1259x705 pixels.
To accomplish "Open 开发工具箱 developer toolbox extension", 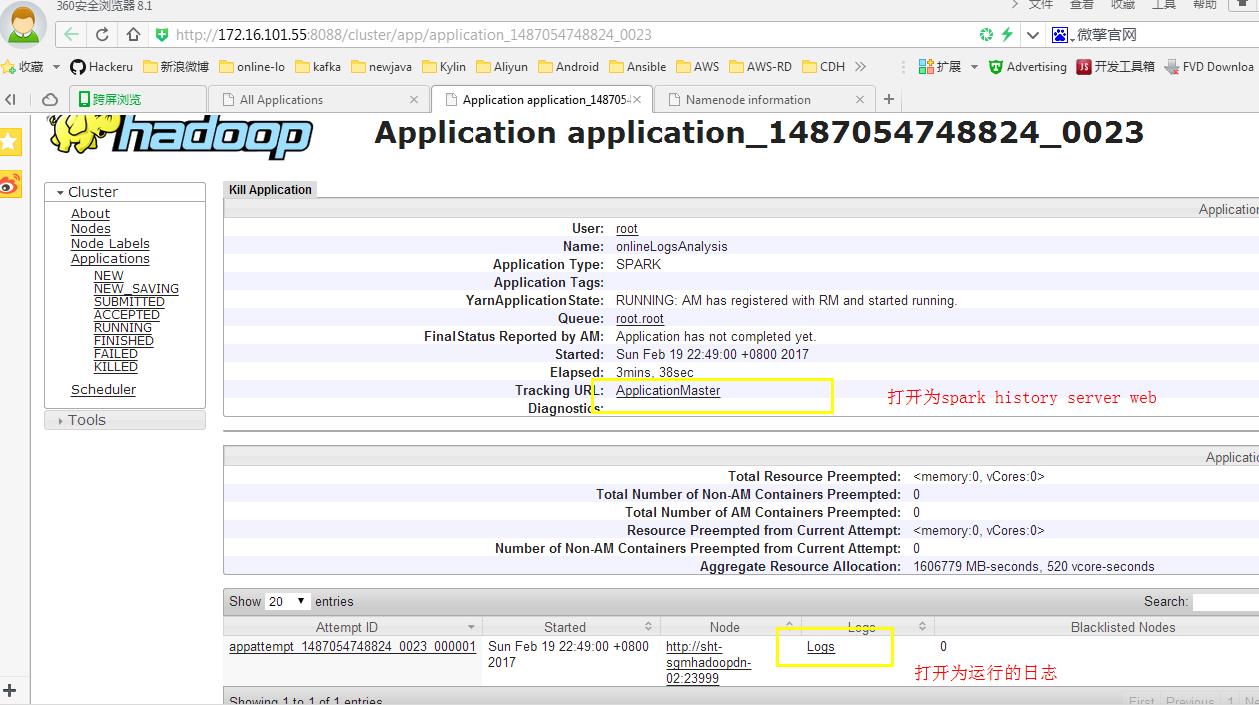I will [1115, 67].
